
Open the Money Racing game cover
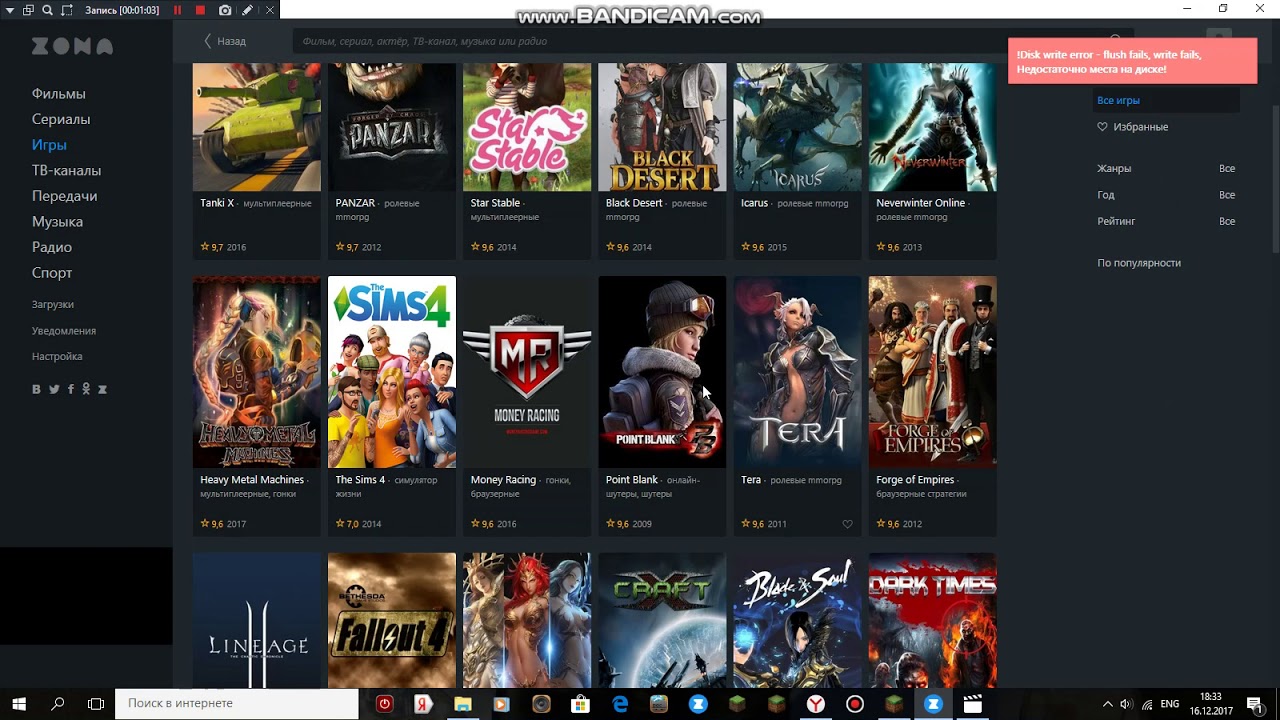pyautogui.click(x=527, y=372)
